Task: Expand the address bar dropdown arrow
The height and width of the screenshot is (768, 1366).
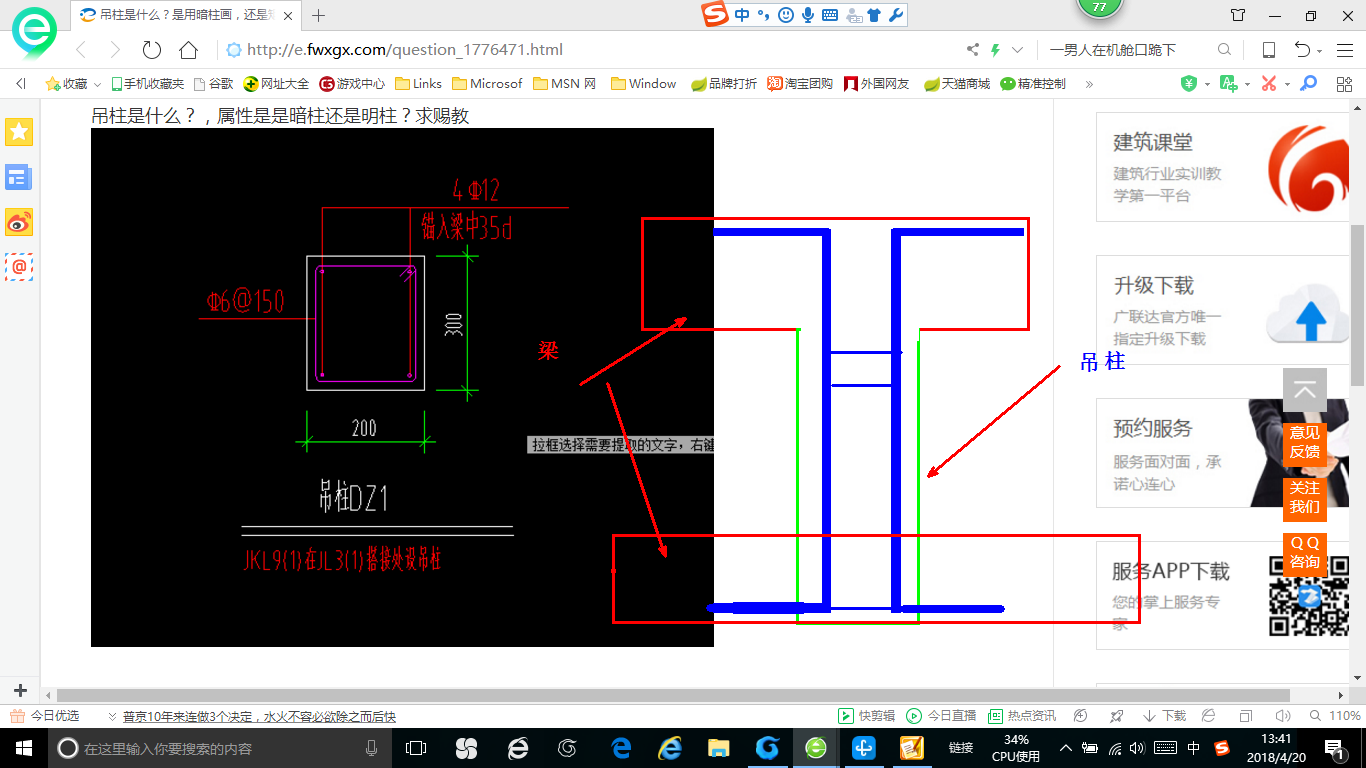Action: pyautogui.click(x=1018, y=50)
